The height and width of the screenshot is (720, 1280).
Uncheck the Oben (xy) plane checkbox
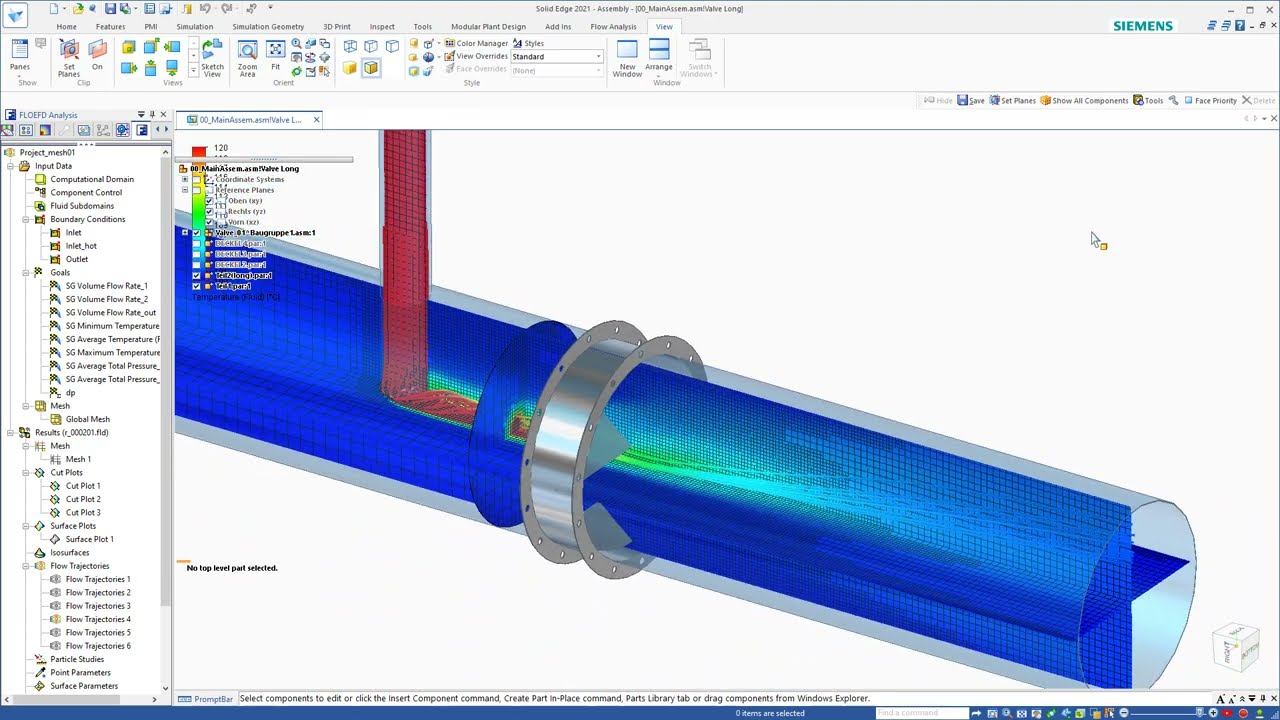point(209,201)
